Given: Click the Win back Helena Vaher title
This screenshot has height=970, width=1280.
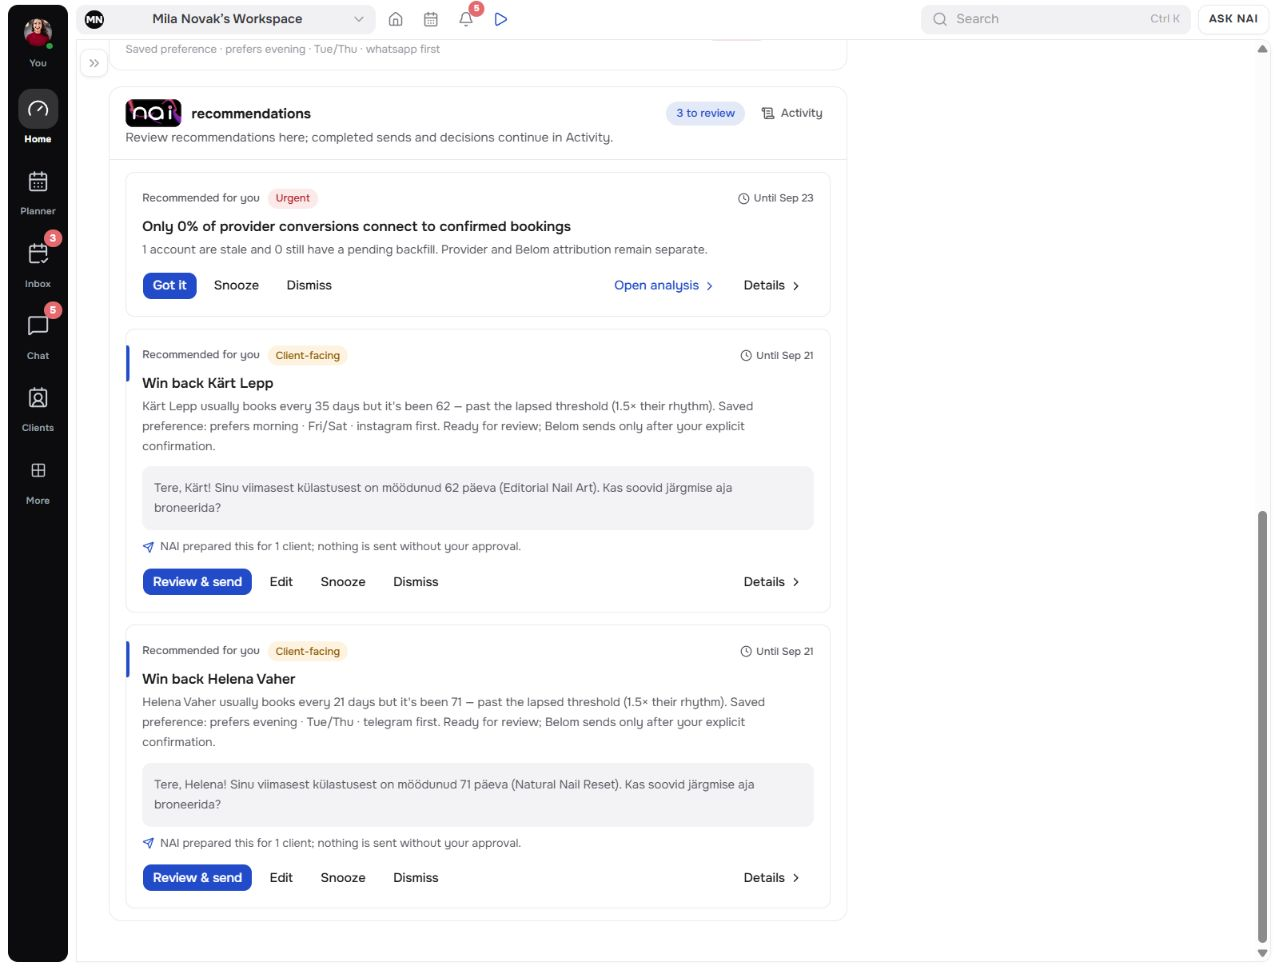Looking at the screenshot, I should click(219, 679).
